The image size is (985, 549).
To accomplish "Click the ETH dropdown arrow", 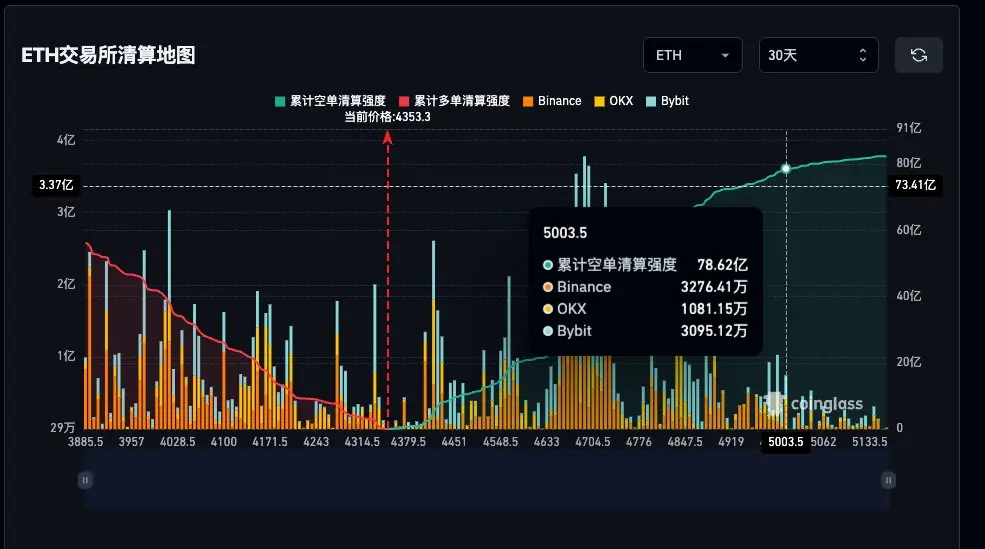I will tap(725, 55).
